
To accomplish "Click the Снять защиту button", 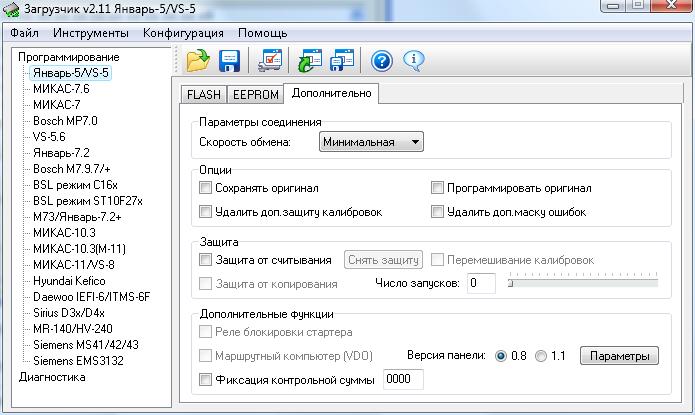I will [x=383, y=260].
